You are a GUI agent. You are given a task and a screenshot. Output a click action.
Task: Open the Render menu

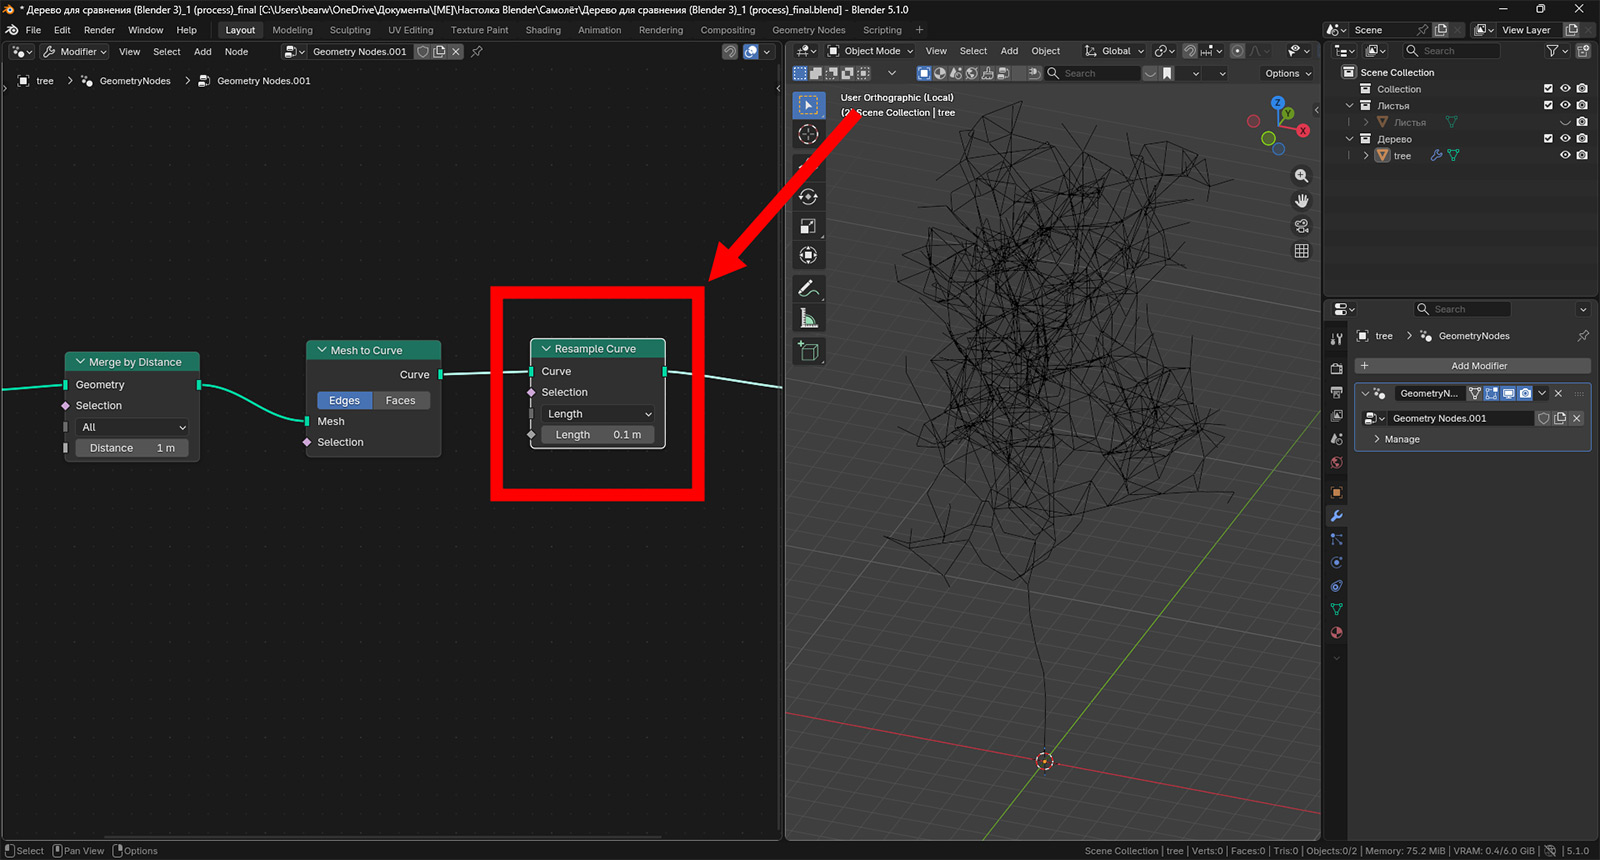click(99, 30)
